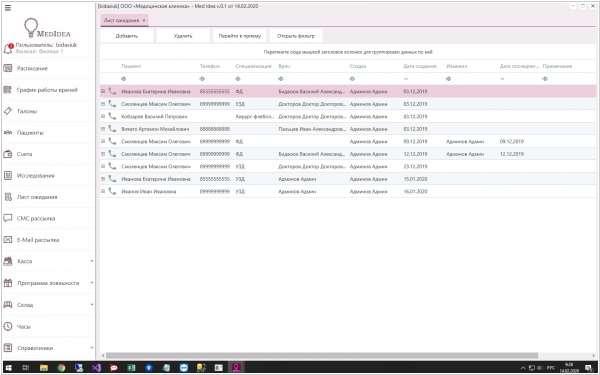Open Windows Start menu
The image size is (600, 375).
click(x=8, y=368)
